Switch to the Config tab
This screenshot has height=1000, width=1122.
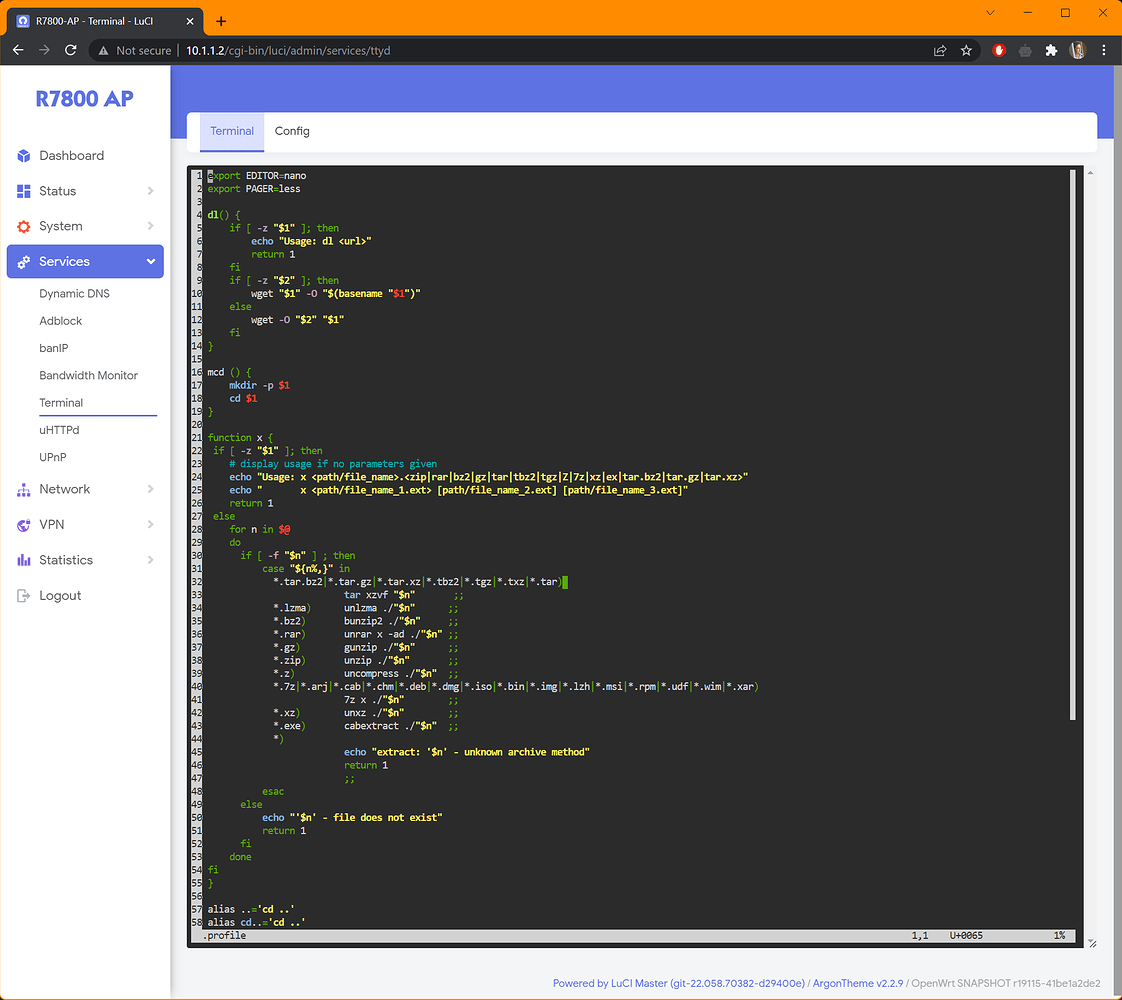292,131
